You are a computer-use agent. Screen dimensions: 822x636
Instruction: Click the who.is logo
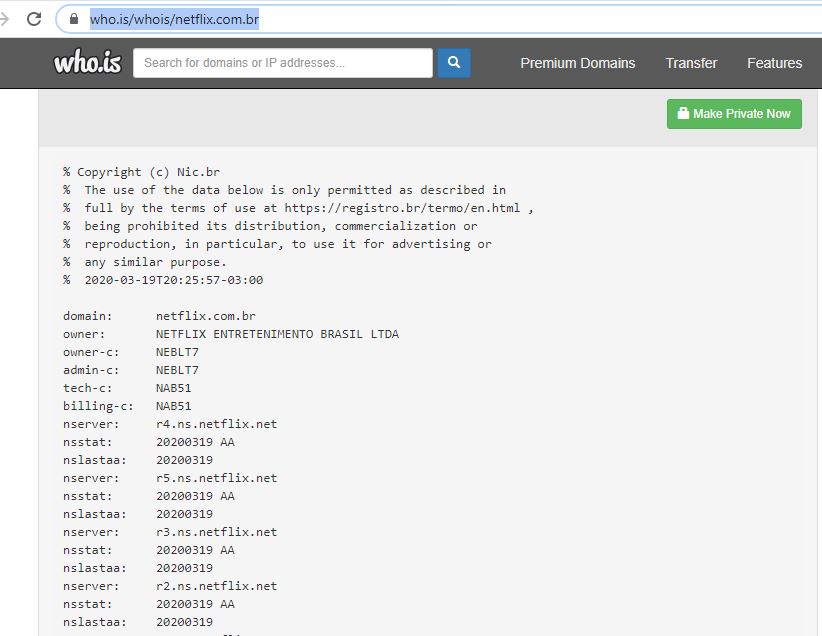(88, 62)
